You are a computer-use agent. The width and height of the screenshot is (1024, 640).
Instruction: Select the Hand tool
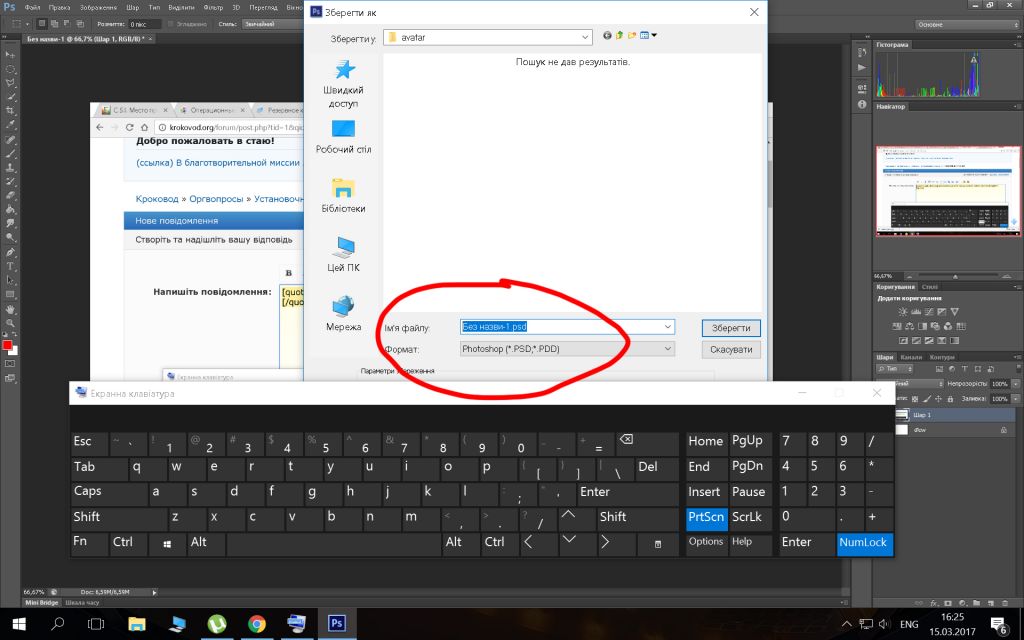pos(11,310)
